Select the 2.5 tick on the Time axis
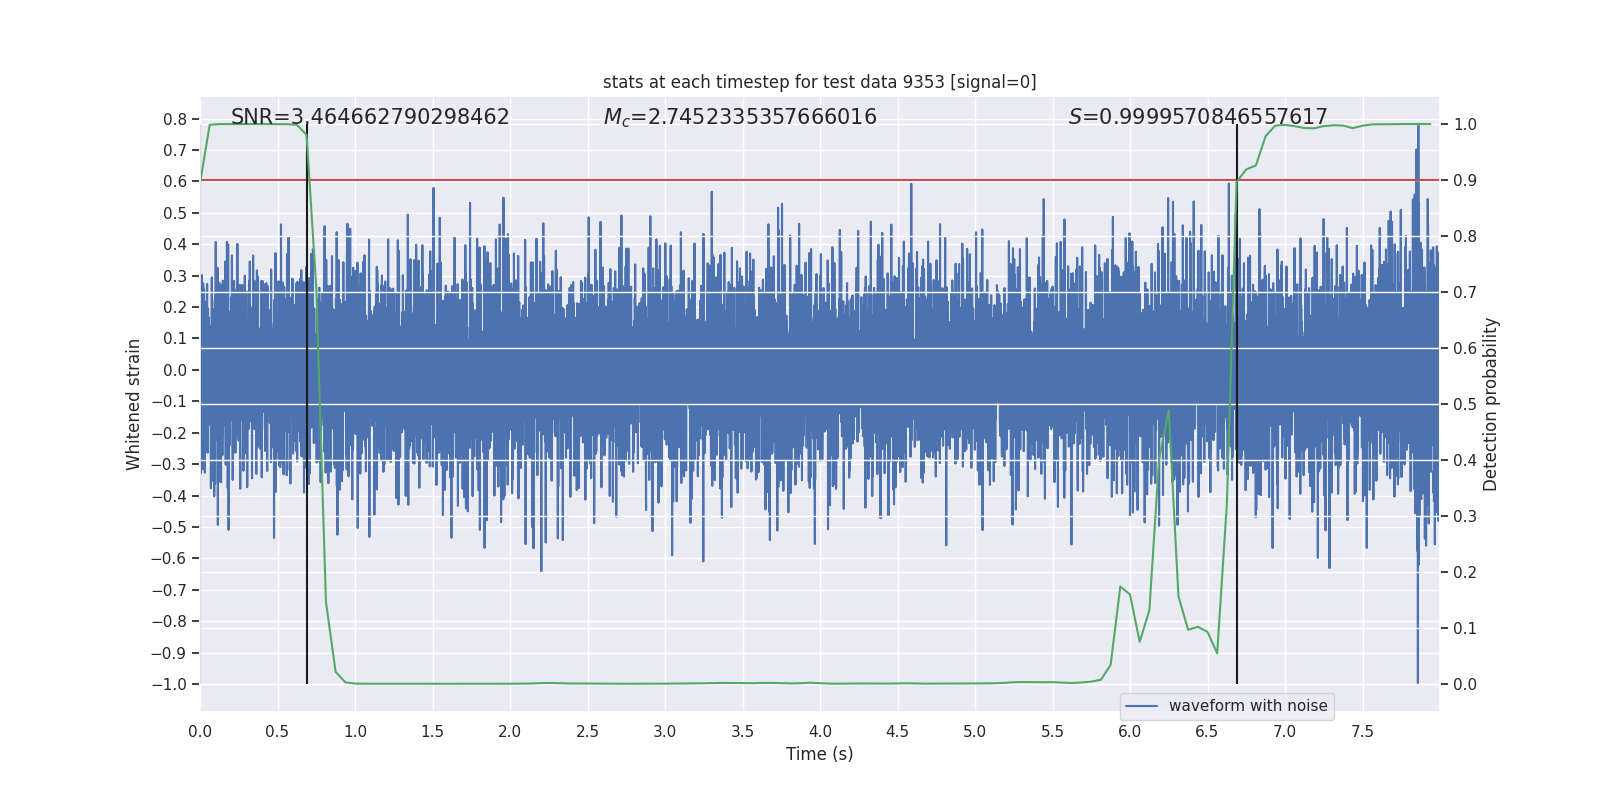 (x=587, y=731)
